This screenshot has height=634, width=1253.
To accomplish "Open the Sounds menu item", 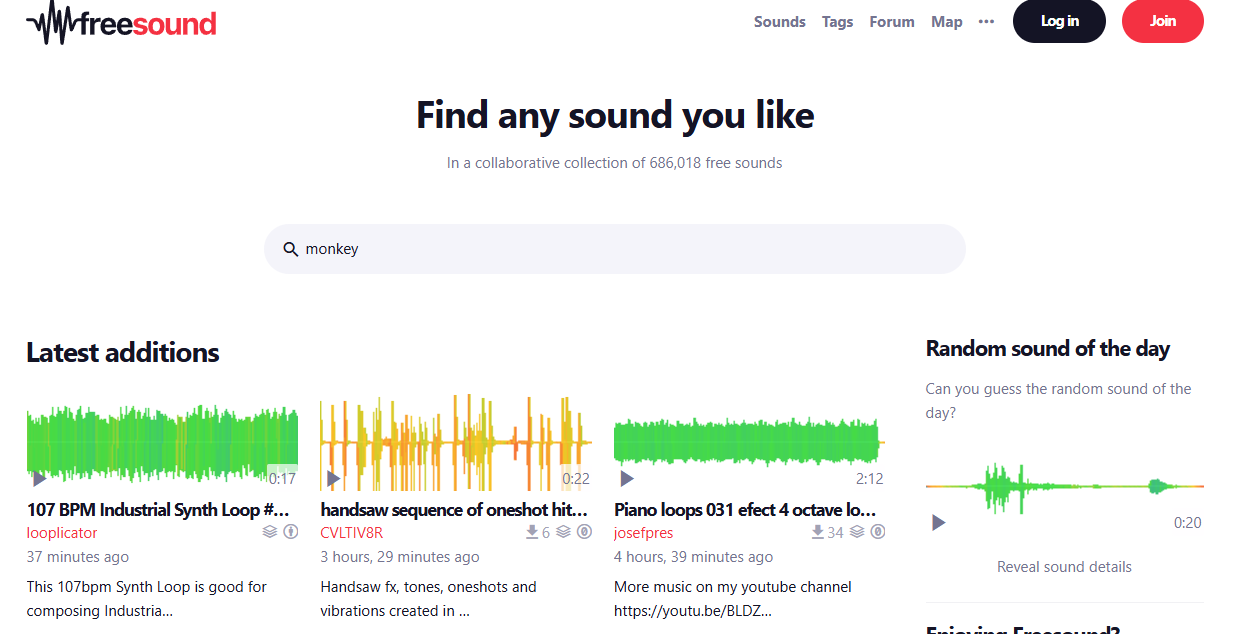I will click(779, 22).
